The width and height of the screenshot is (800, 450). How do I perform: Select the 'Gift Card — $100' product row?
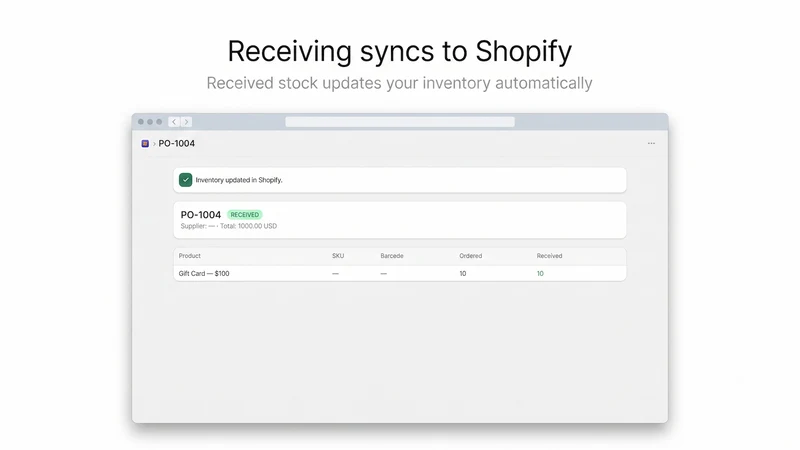[x=399, y=273]
